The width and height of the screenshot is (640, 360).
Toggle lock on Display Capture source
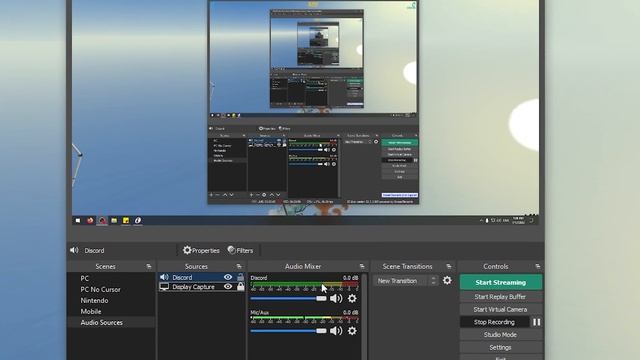pyautogui.click(x=240, y=287)
